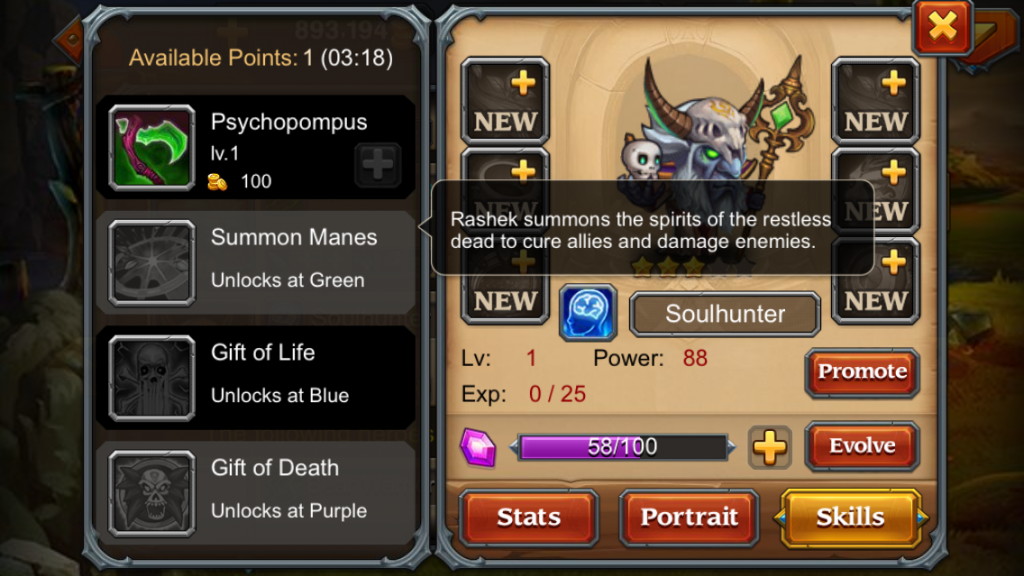Click the Evolve button
Viewport: 1024px width, 576px height.
coord(862,446)
